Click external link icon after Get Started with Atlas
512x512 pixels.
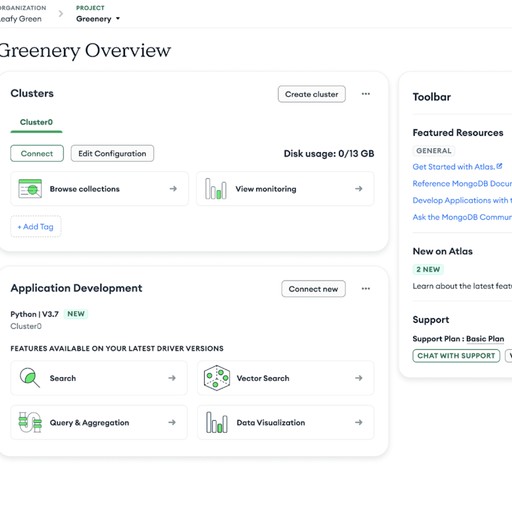(x=499, y=166)
